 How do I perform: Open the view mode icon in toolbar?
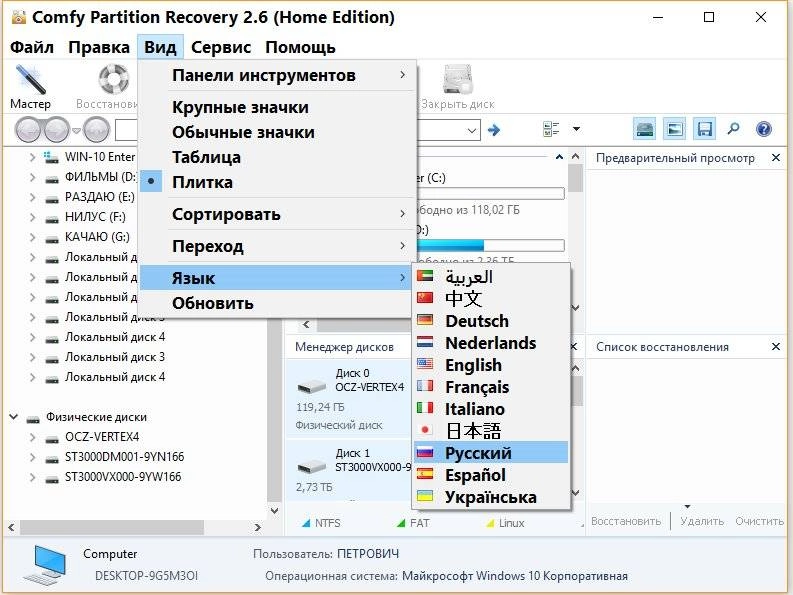551,130
